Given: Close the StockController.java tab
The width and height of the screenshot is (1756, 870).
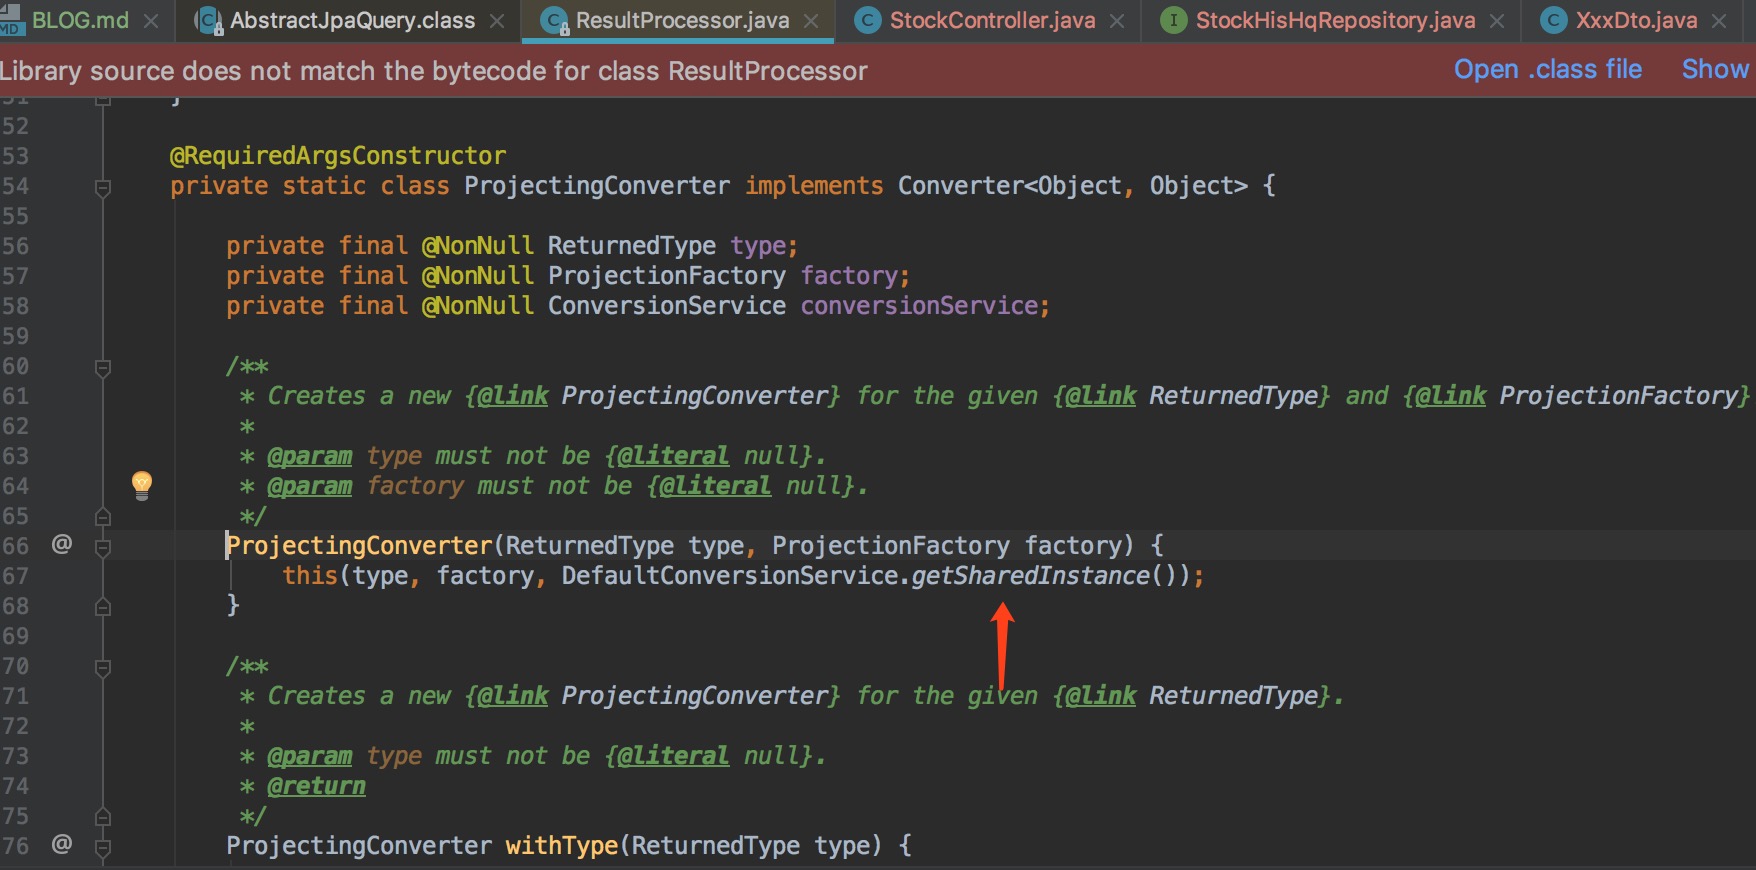Looking at the screenshot, I should pyautogui.click(x=1117, y=21).
